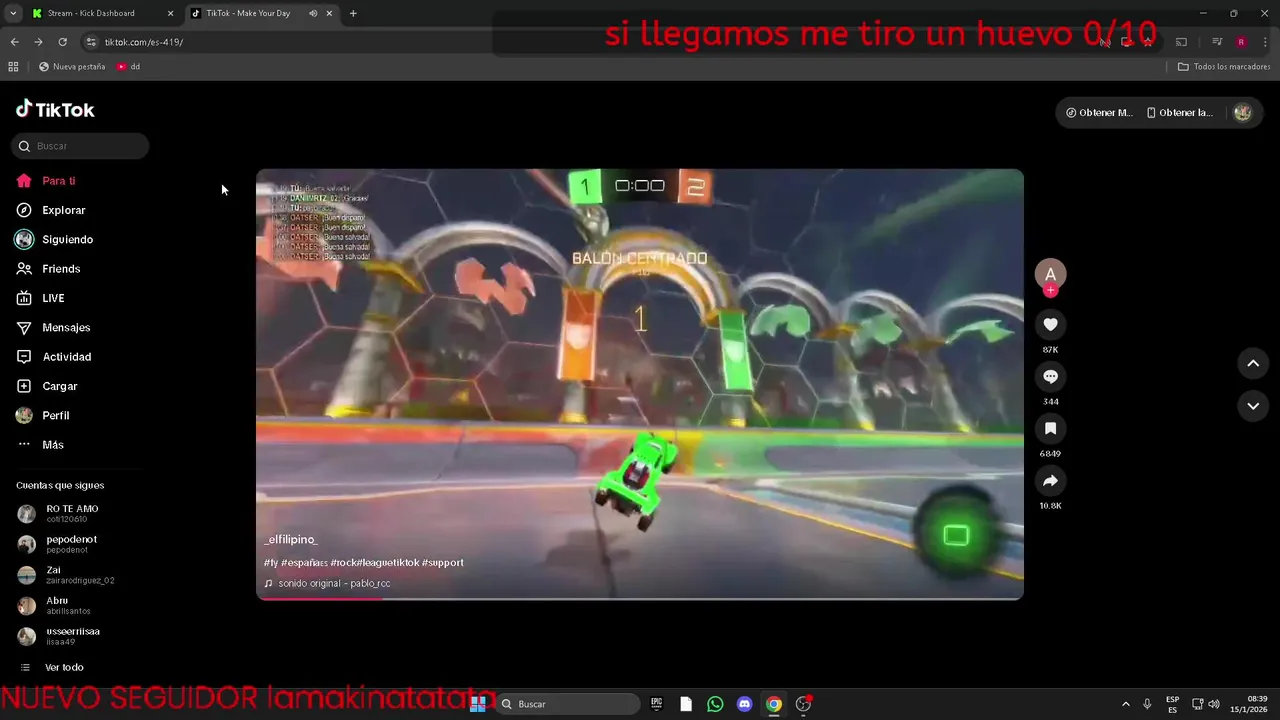Viewport: 1280px width, 720px height.
Task: Focus the TikTok Buscar search field
Action: 80,146
